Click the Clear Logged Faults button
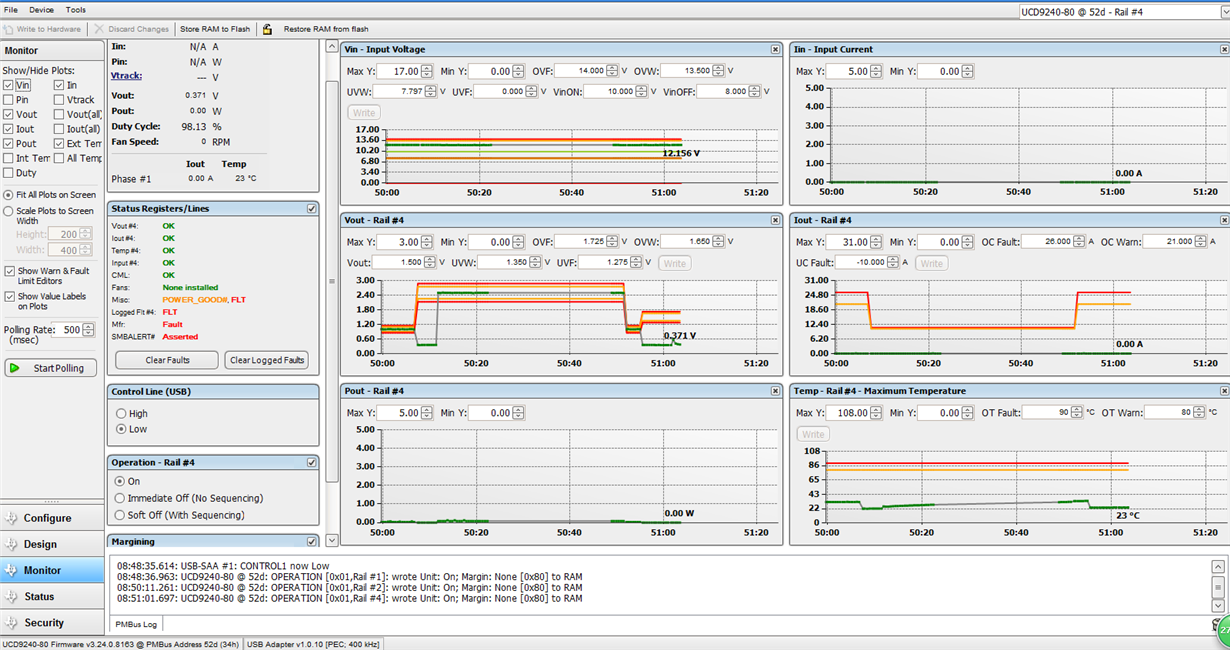 point(266,360)
